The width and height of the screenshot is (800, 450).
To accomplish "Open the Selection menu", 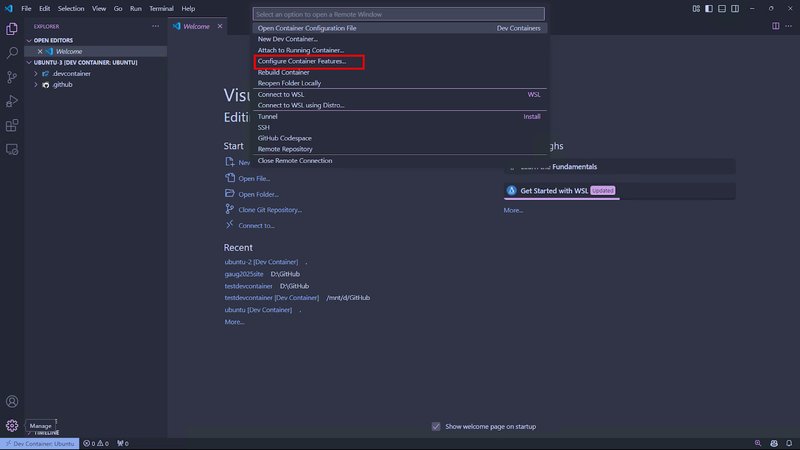I will (71, 9).
